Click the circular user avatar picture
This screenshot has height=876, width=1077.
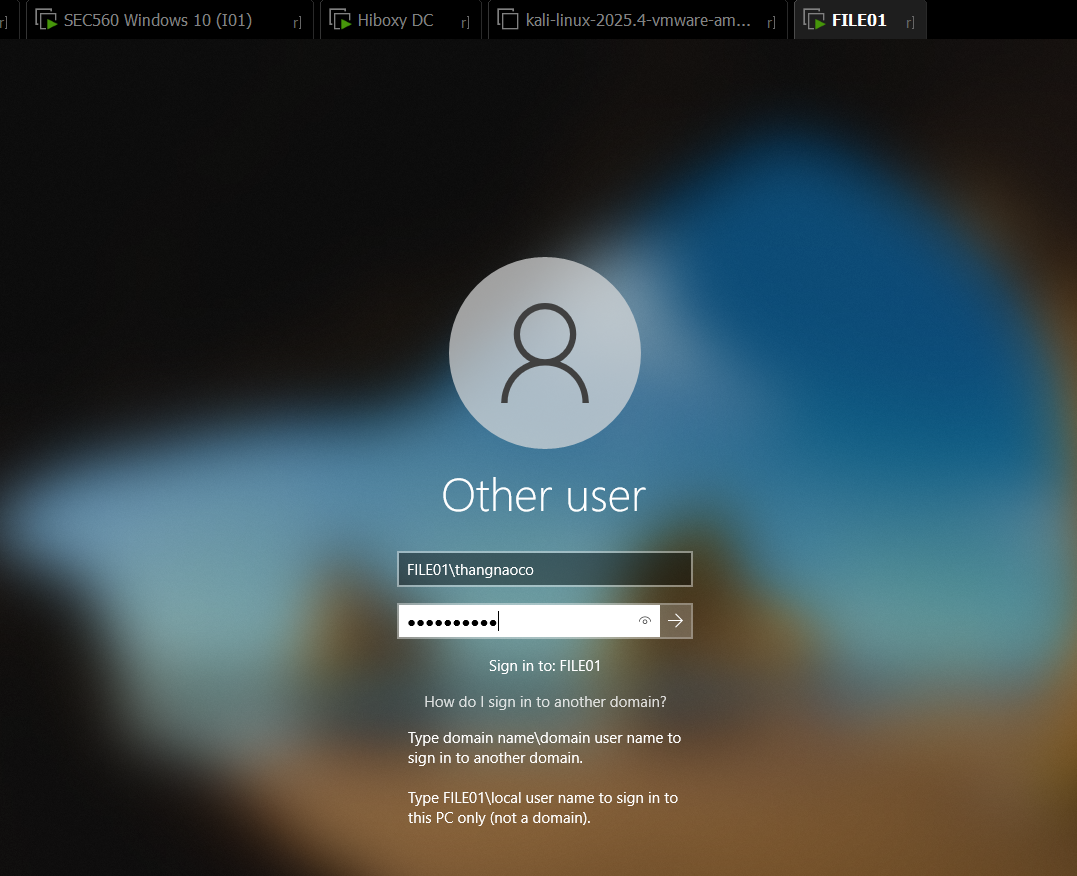pos(544,353)
